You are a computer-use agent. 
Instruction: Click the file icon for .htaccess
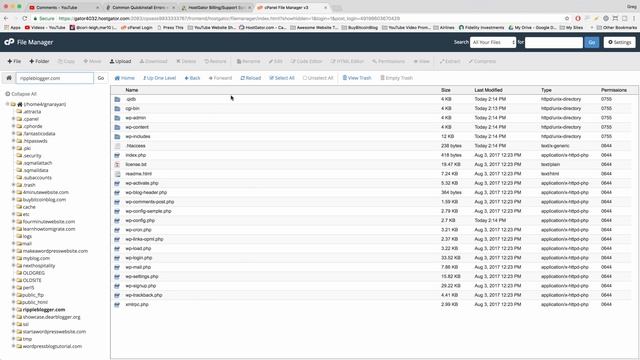pyautogui.click(x=117, y=146)
